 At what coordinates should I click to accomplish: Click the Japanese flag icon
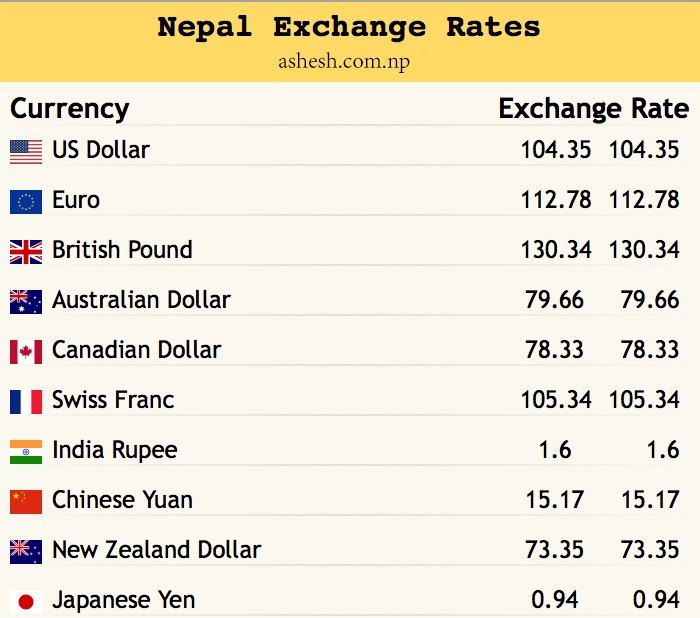[x=26, y=601]
